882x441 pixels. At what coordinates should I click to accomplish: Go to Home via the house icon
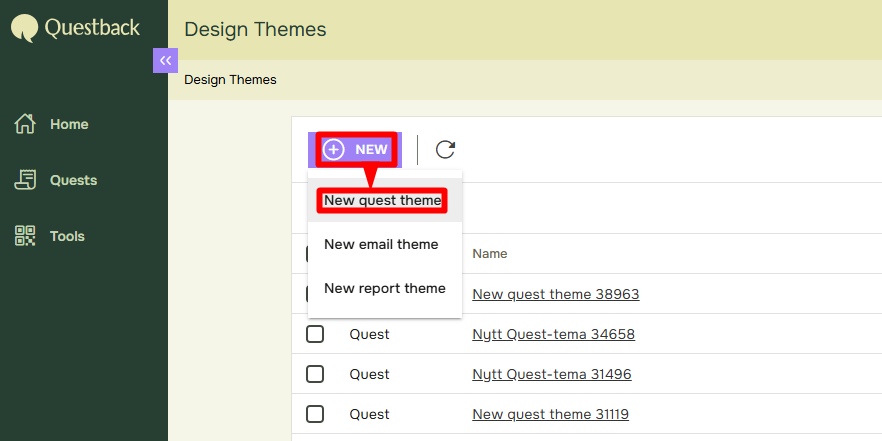26,124
